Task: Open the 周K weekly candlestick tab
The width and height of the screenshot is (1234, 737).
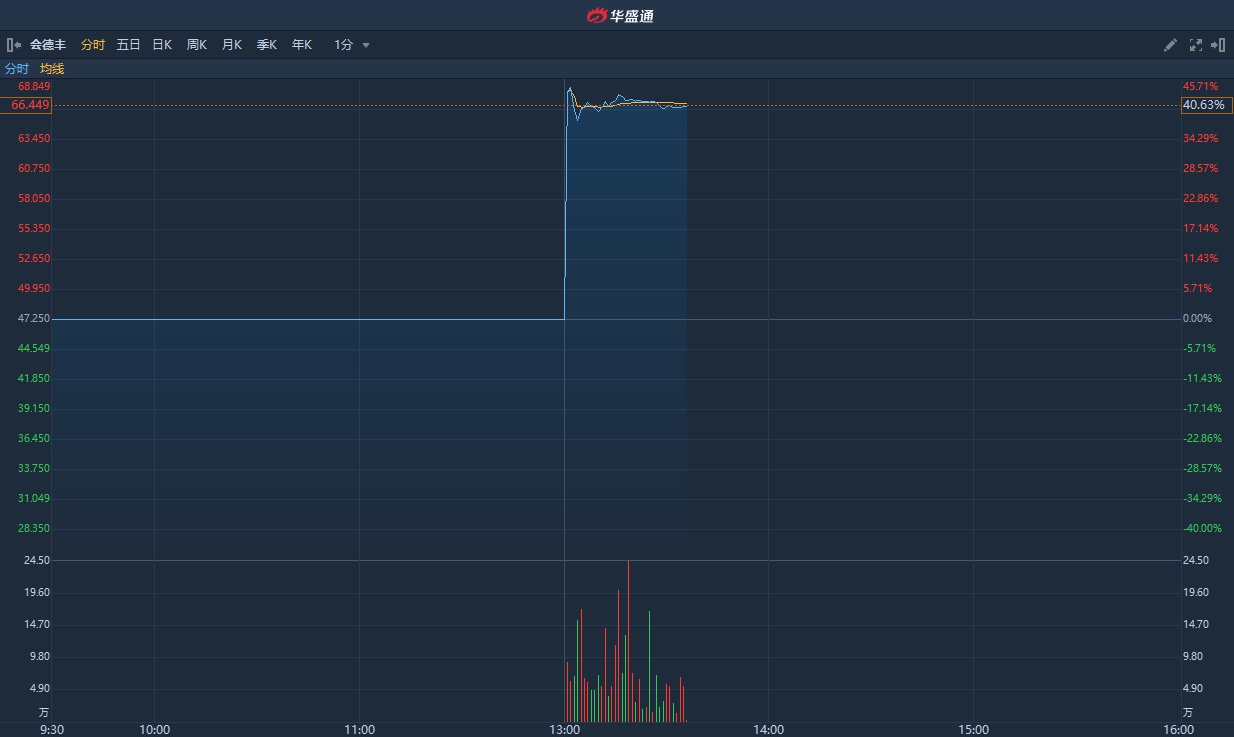Action: pyautogui.click(x=197, y=45)
